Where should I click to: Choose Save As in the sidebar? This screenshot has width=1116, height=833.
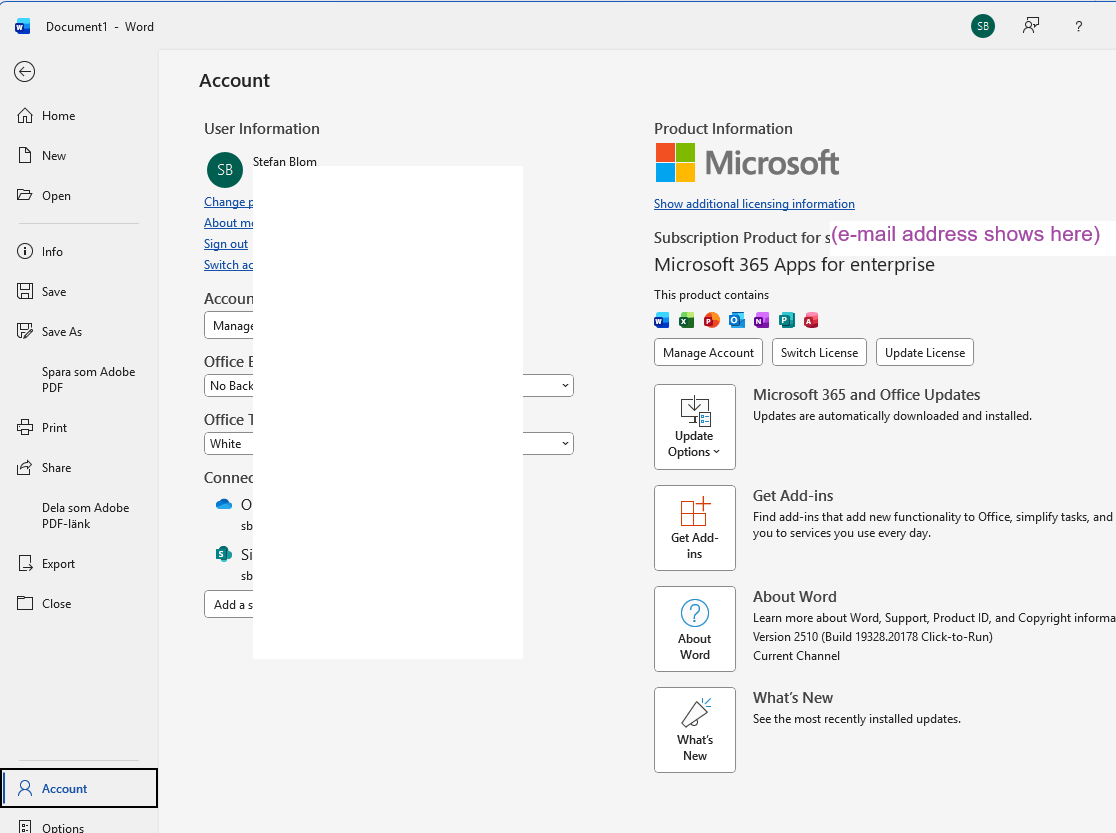click(78, 331)
